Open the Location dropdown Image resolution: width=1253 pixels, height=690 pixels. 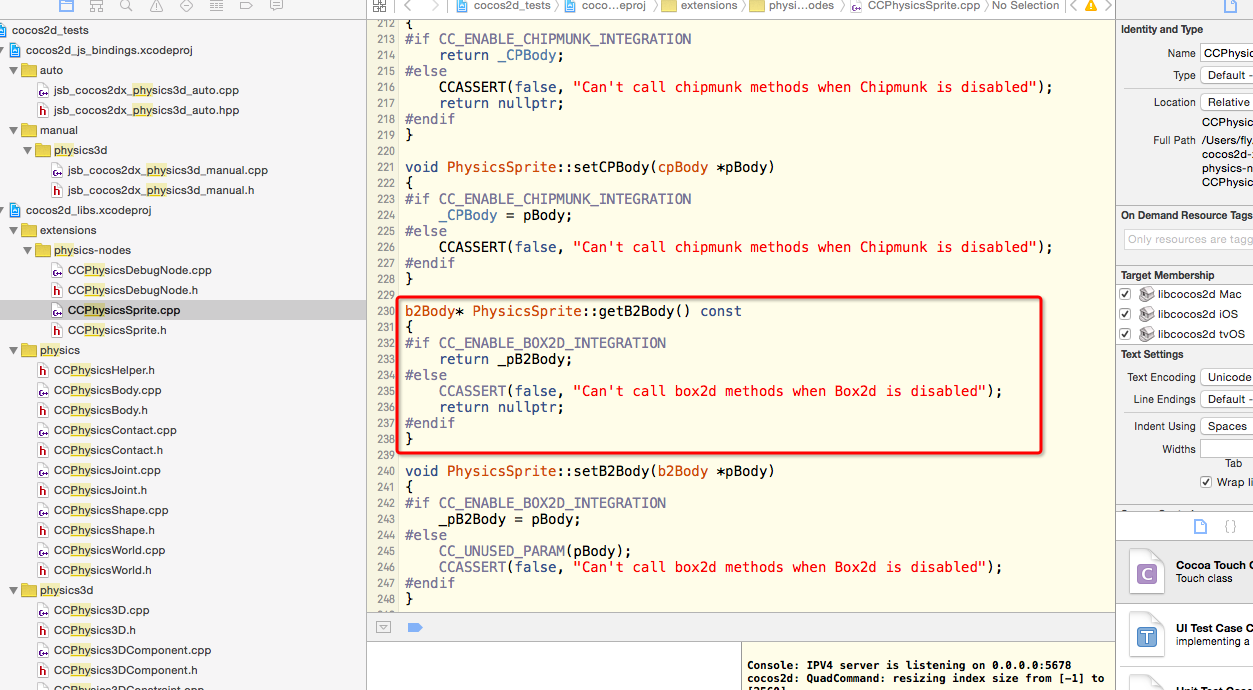click(1227, 102)
